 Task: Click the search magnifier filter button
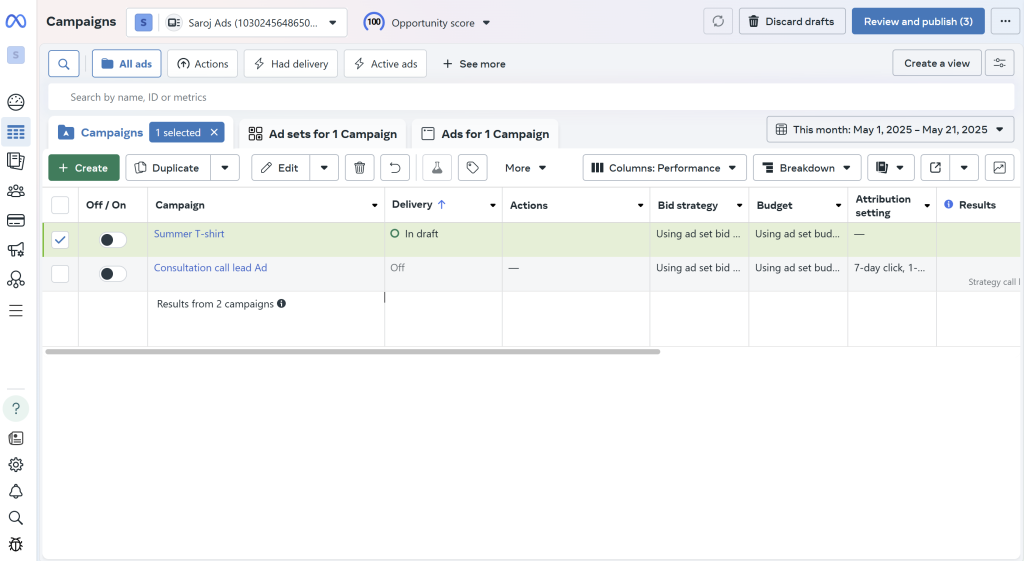[63, 64]
